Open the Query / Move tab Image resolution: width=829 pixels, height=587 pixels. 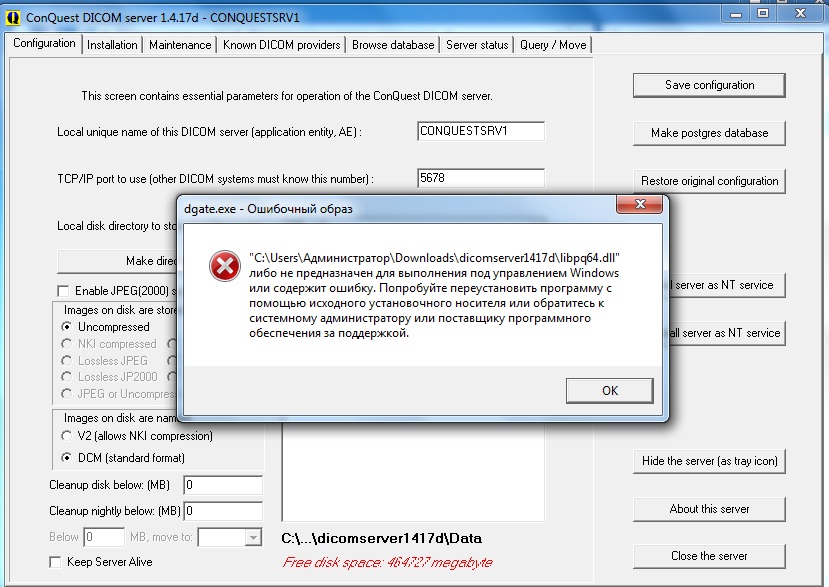tap(553, 45)
